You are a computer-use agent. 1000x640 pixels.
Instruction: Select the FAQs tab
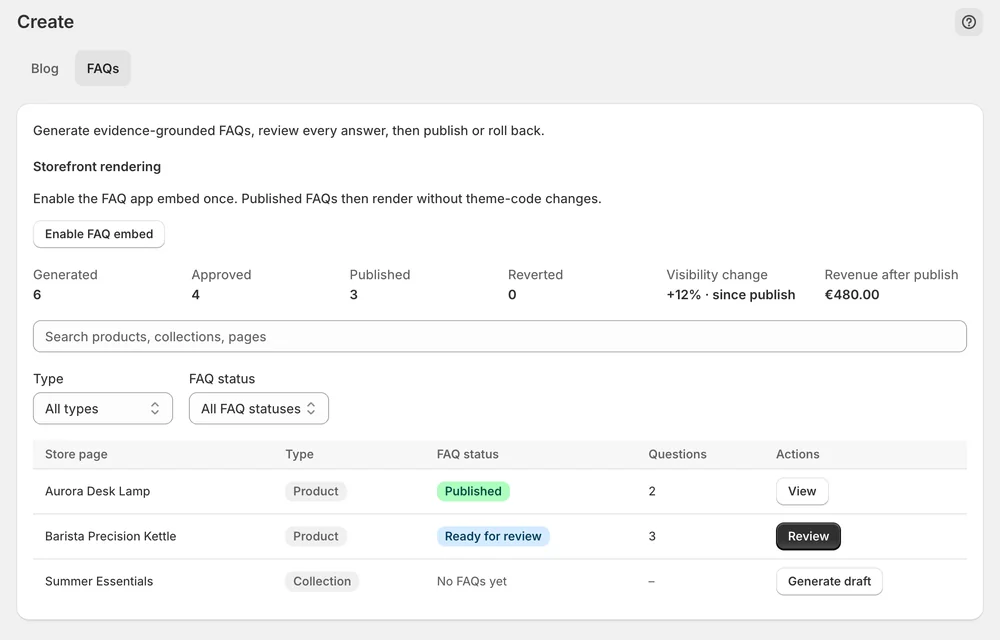(x=103, y=68)
